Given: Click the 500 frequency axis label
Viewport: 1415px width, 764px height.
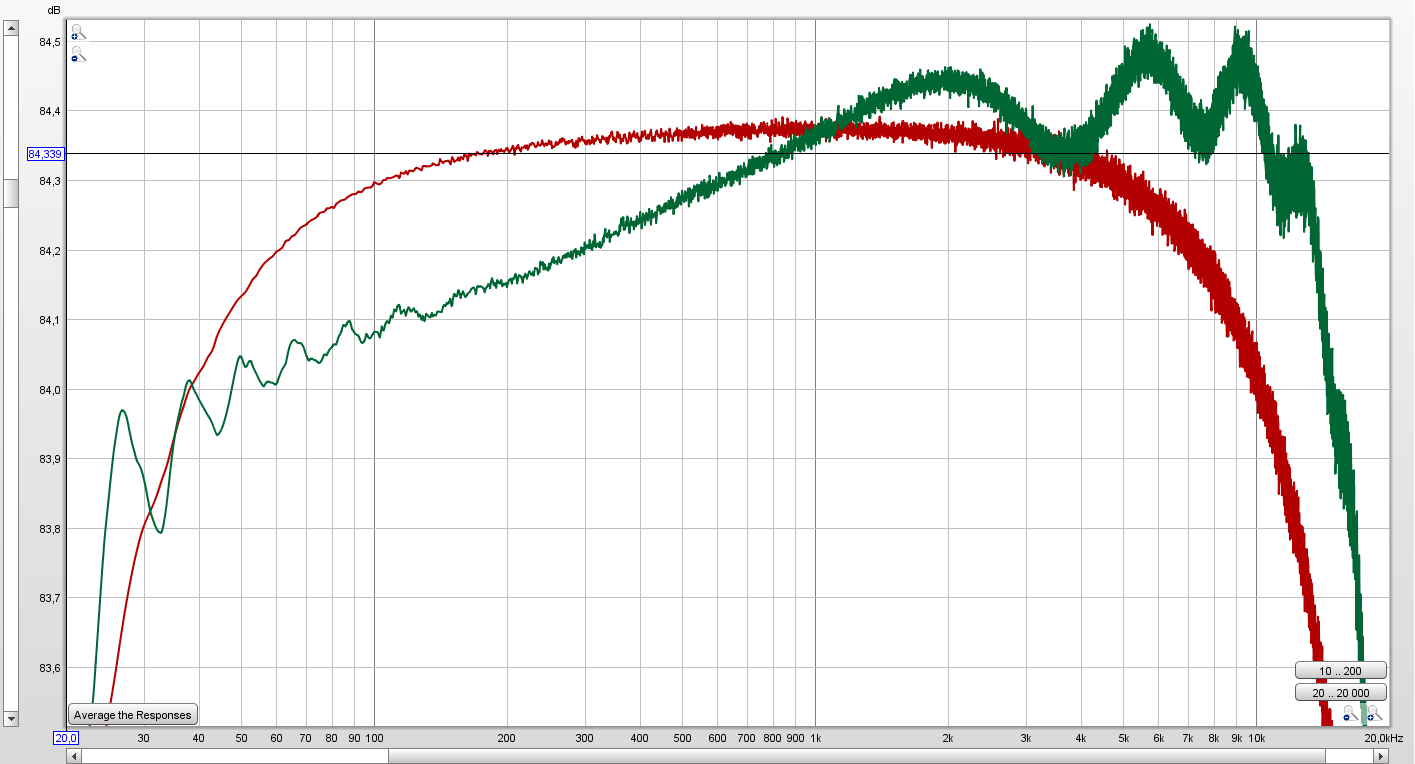Looking at the screenshot, I should click(x=682, y=738).
